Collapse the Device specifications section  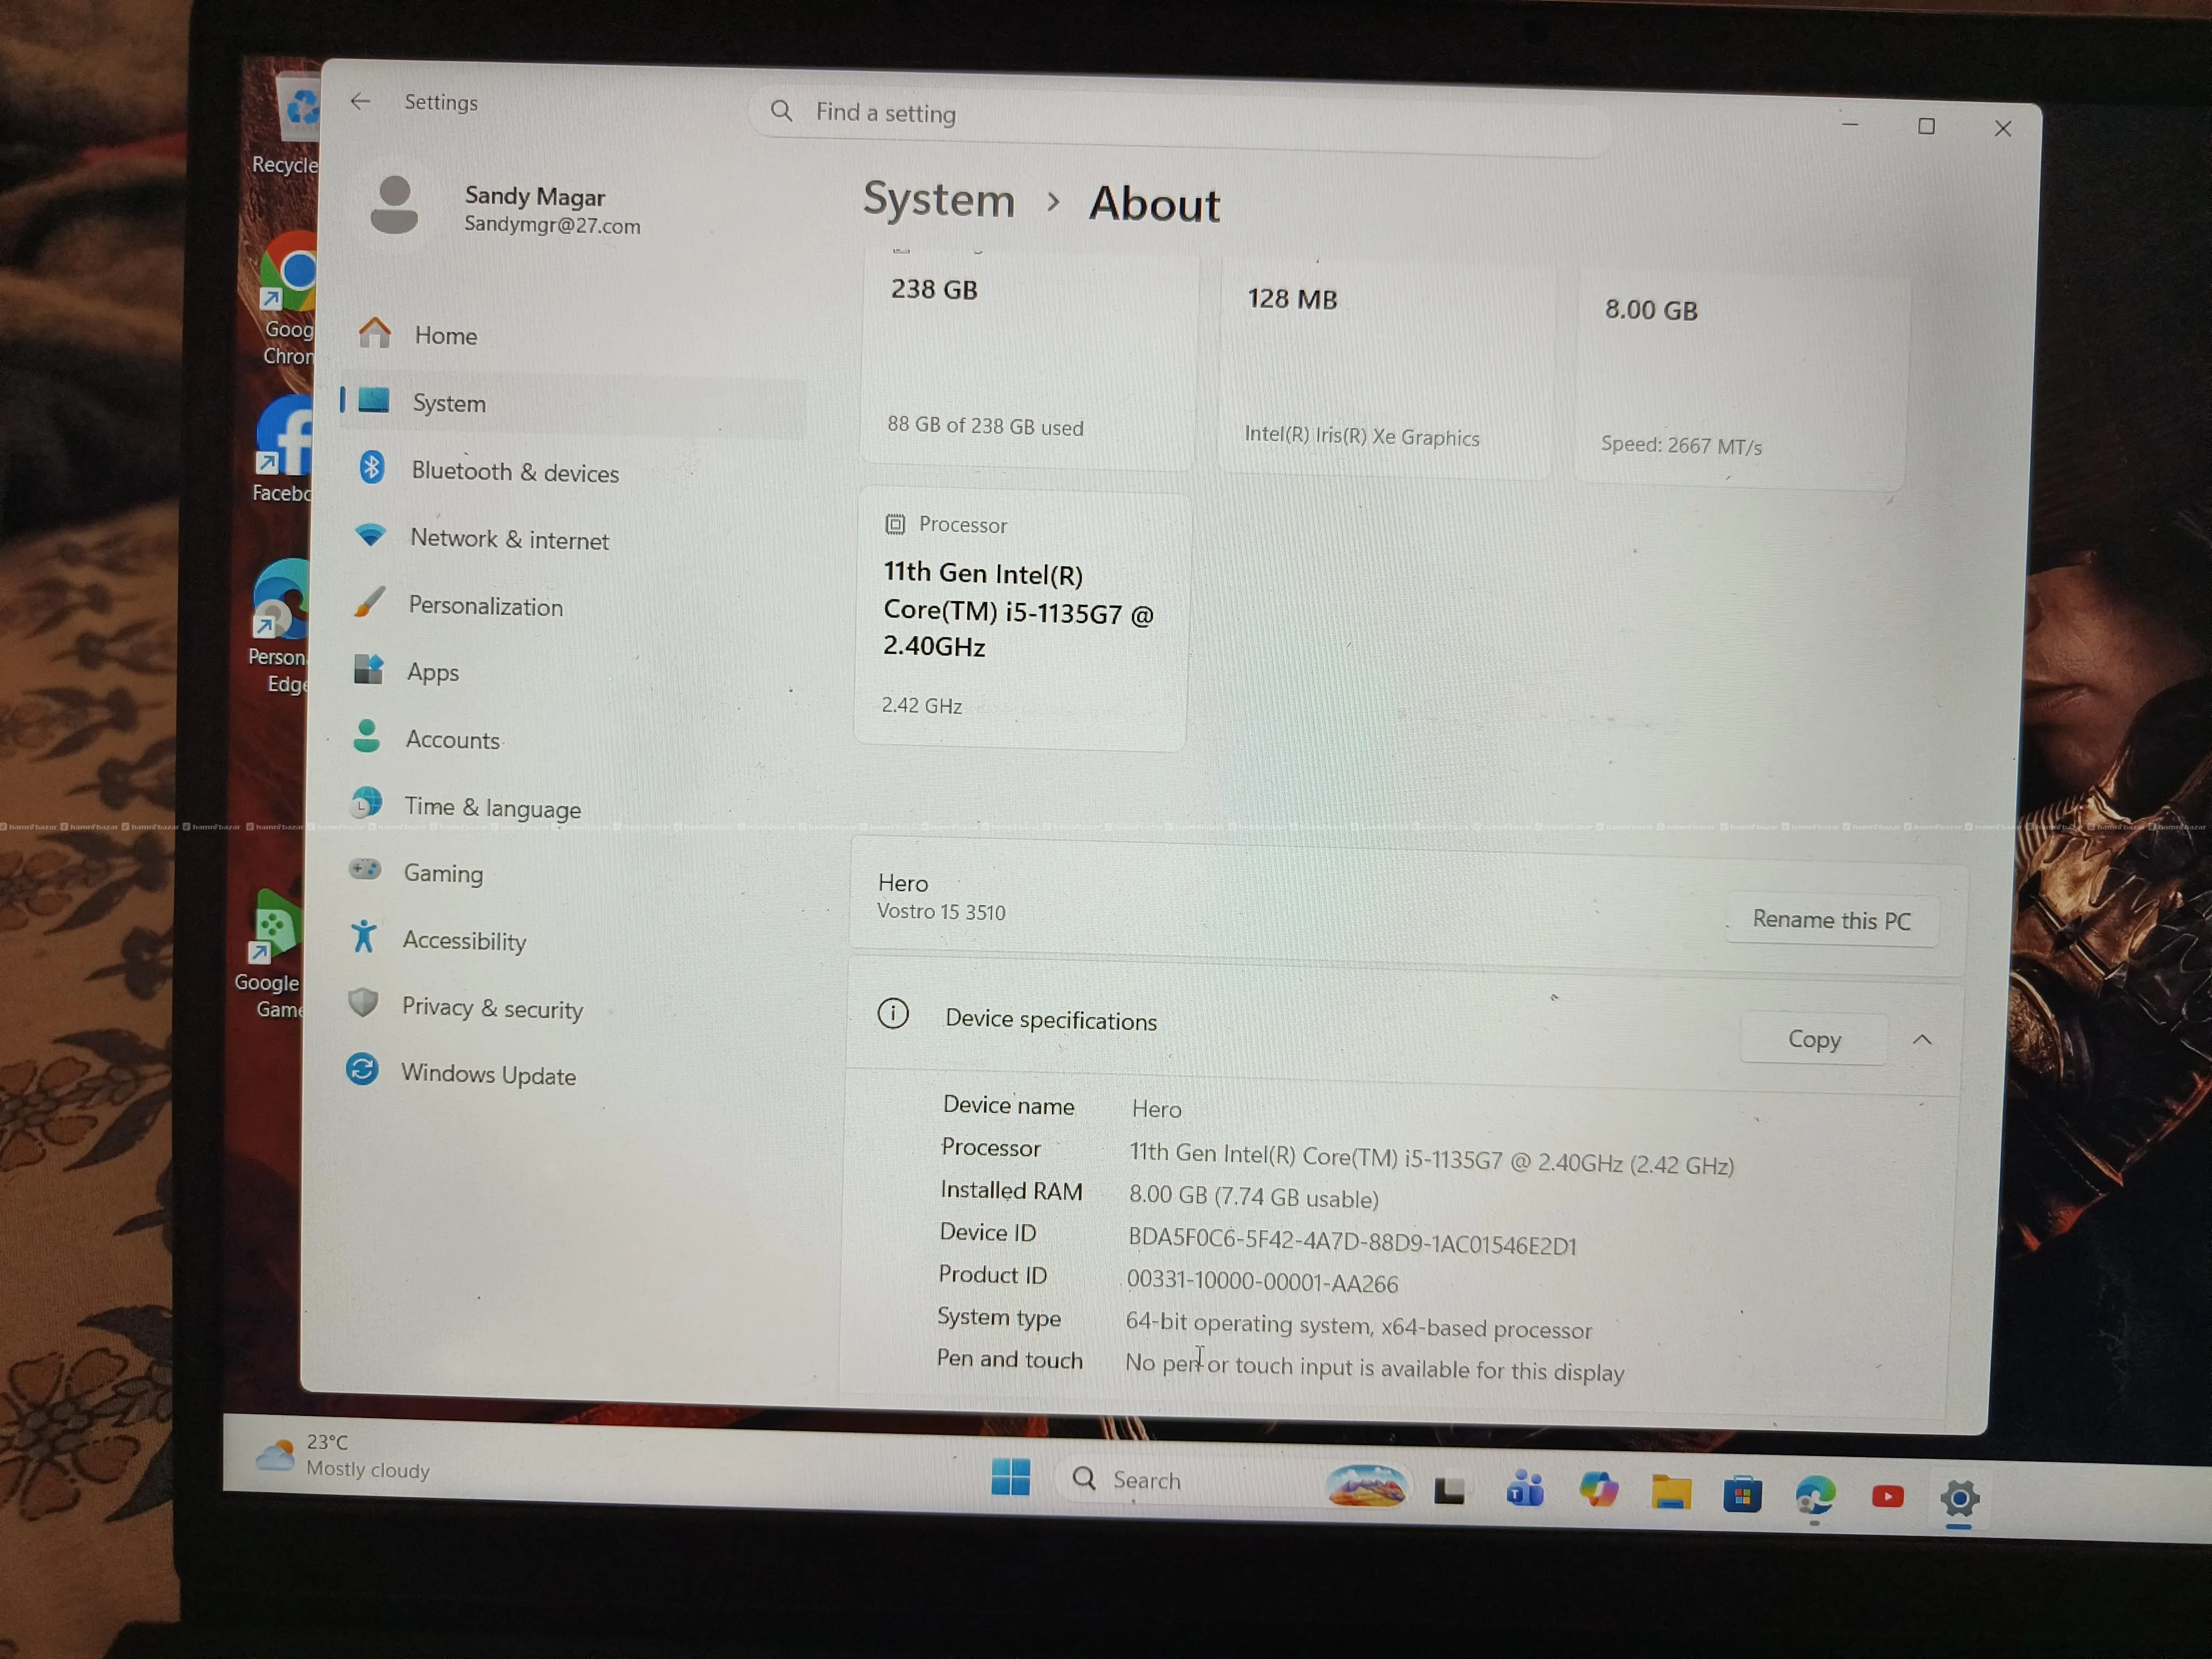(x=1921, y=1040)
